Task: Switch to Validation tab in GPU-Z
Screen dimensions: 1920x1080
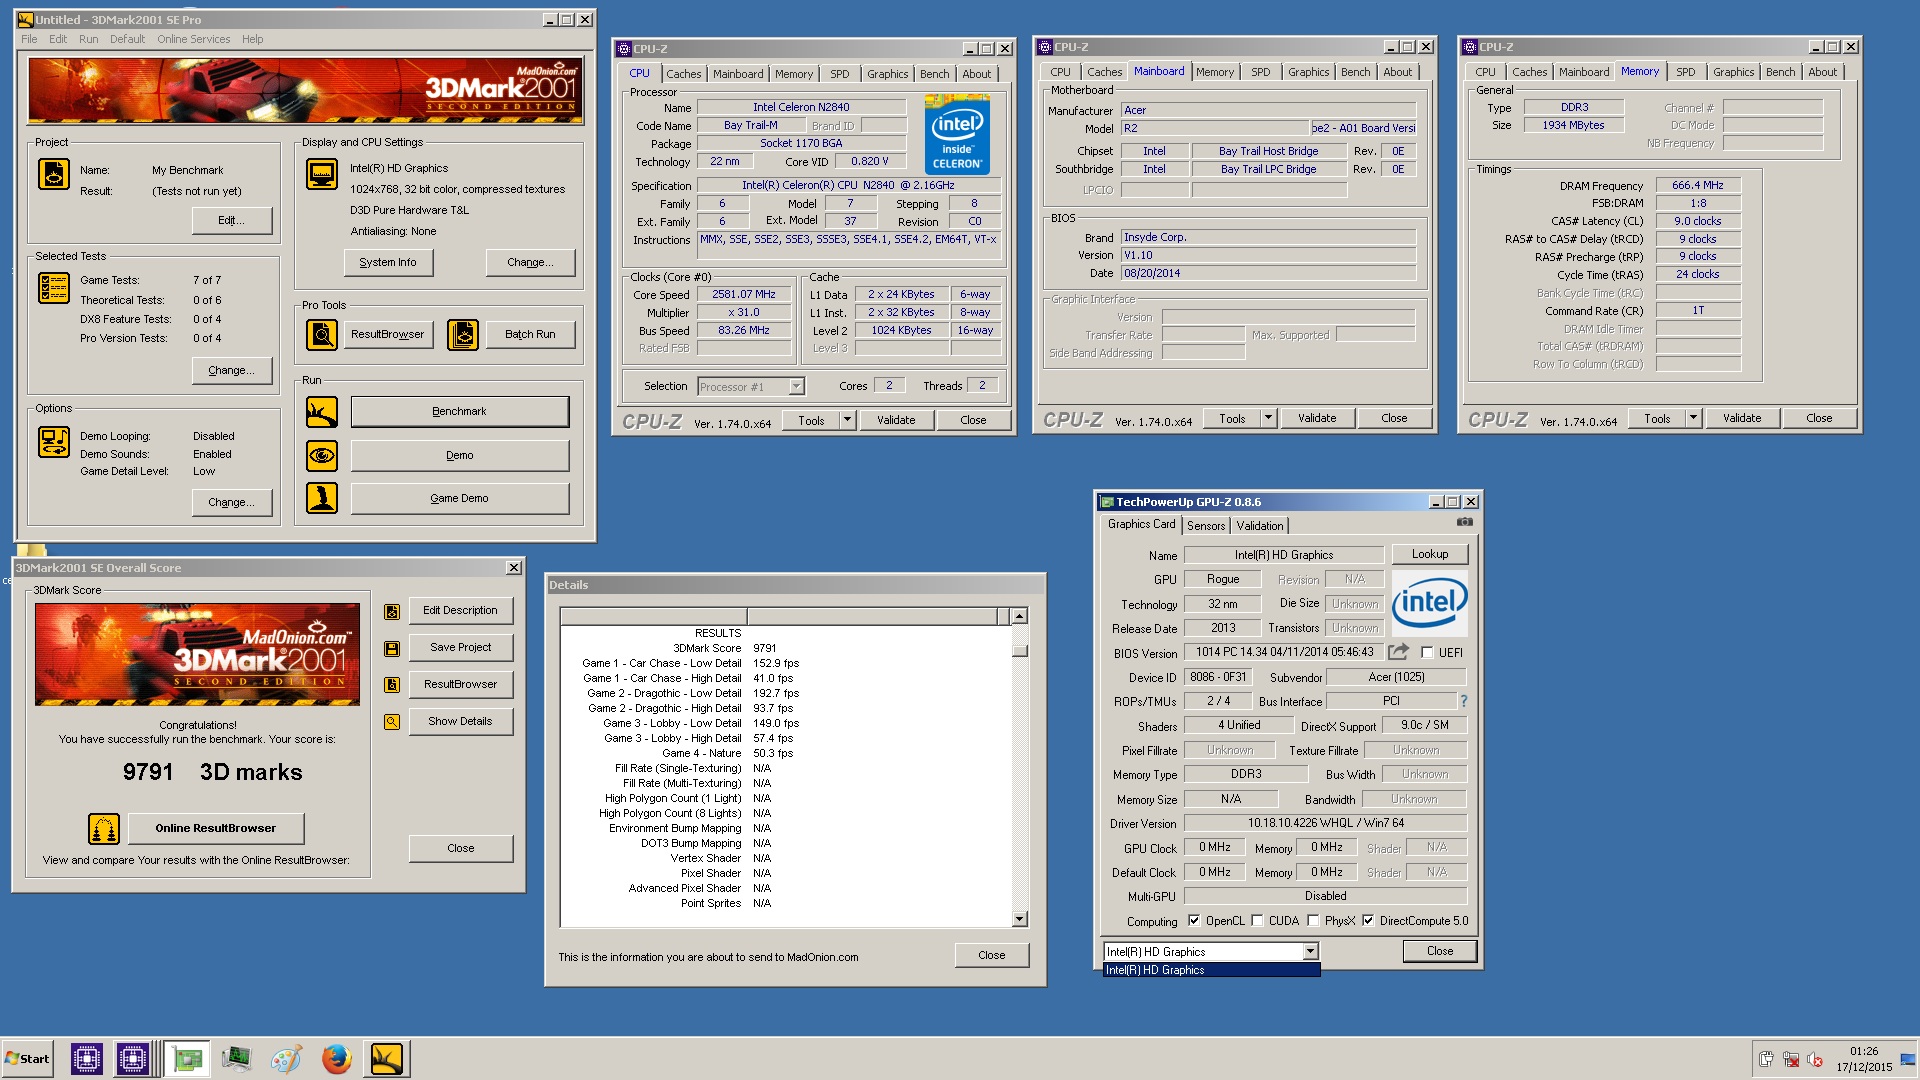Action: click(x=1260, y=526)
